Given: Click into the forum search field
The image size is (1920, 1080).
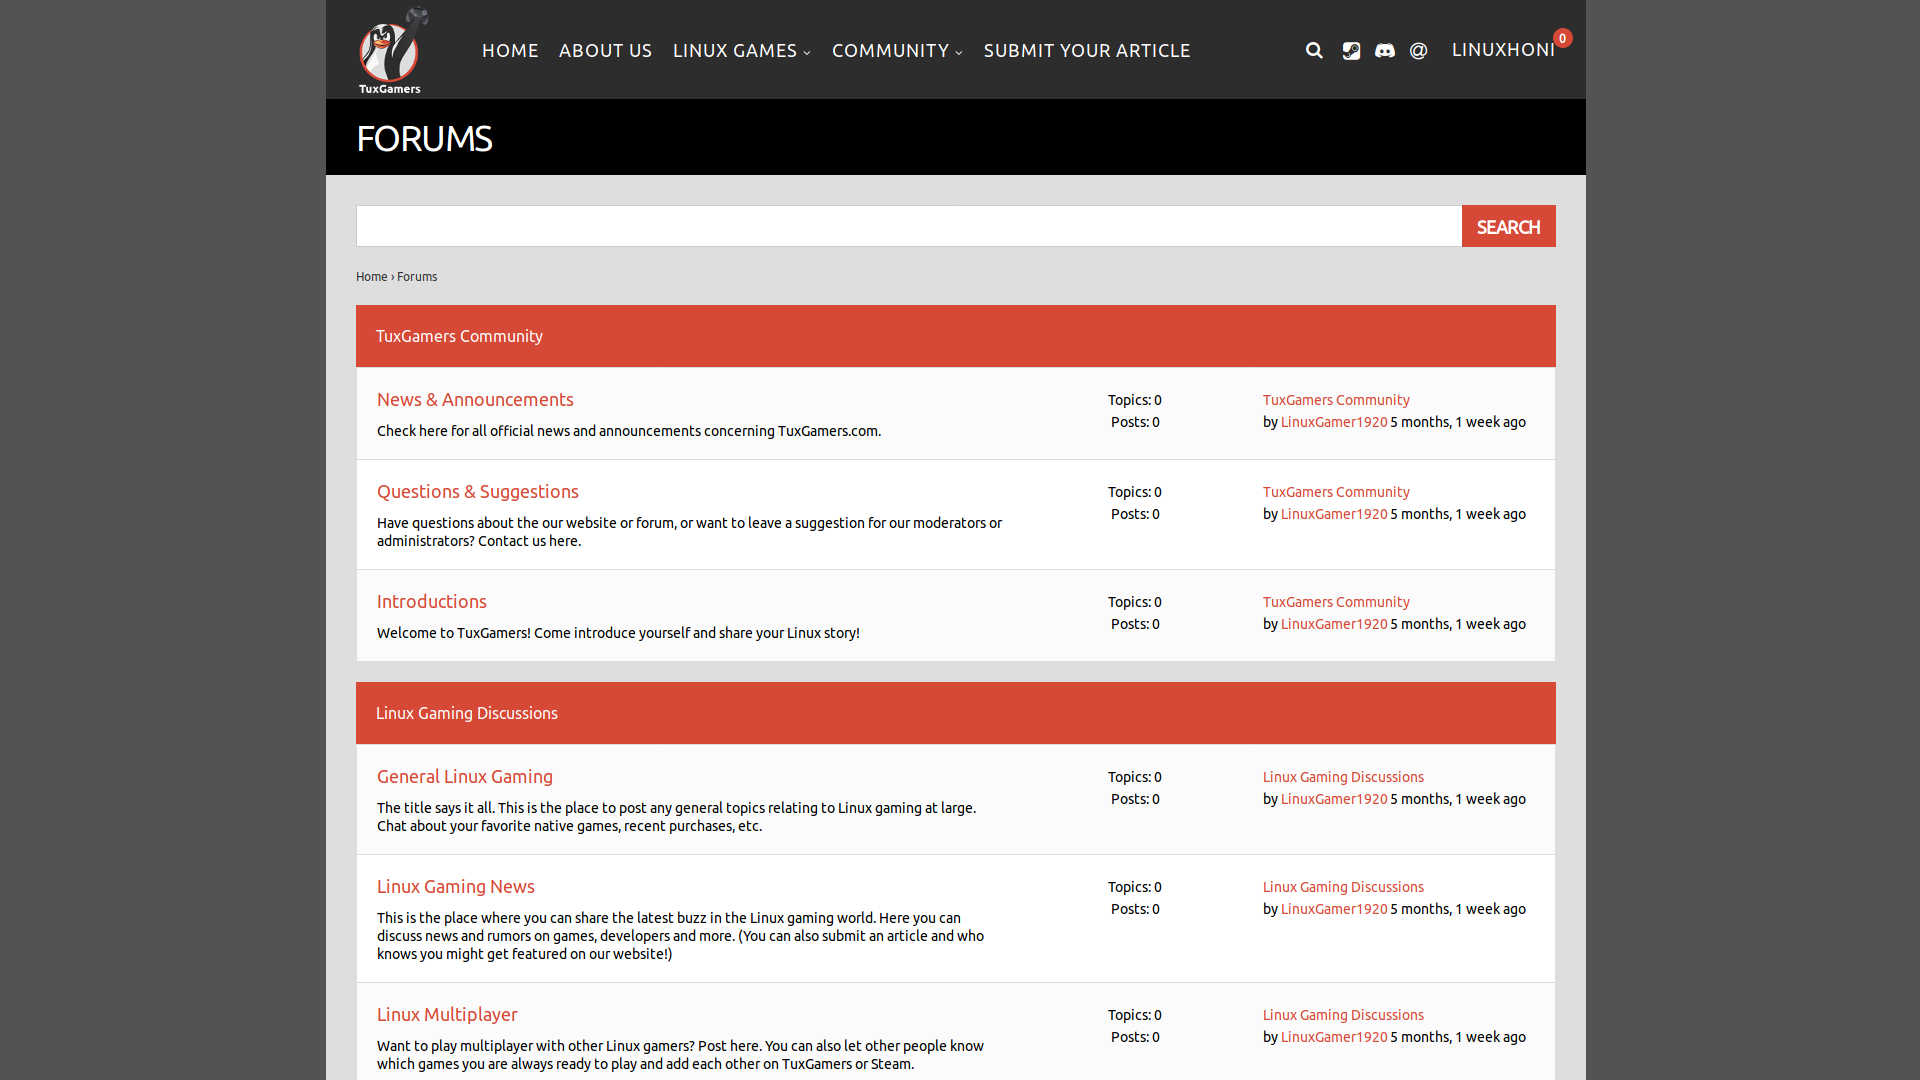Looking at the screenshot, I should (x=908, y=226).
